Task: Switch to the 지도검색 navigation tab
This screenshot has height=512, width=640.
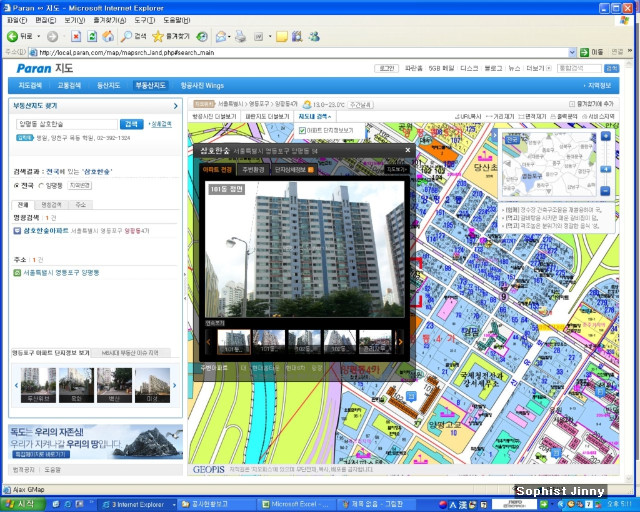Action: click(30, 85)
